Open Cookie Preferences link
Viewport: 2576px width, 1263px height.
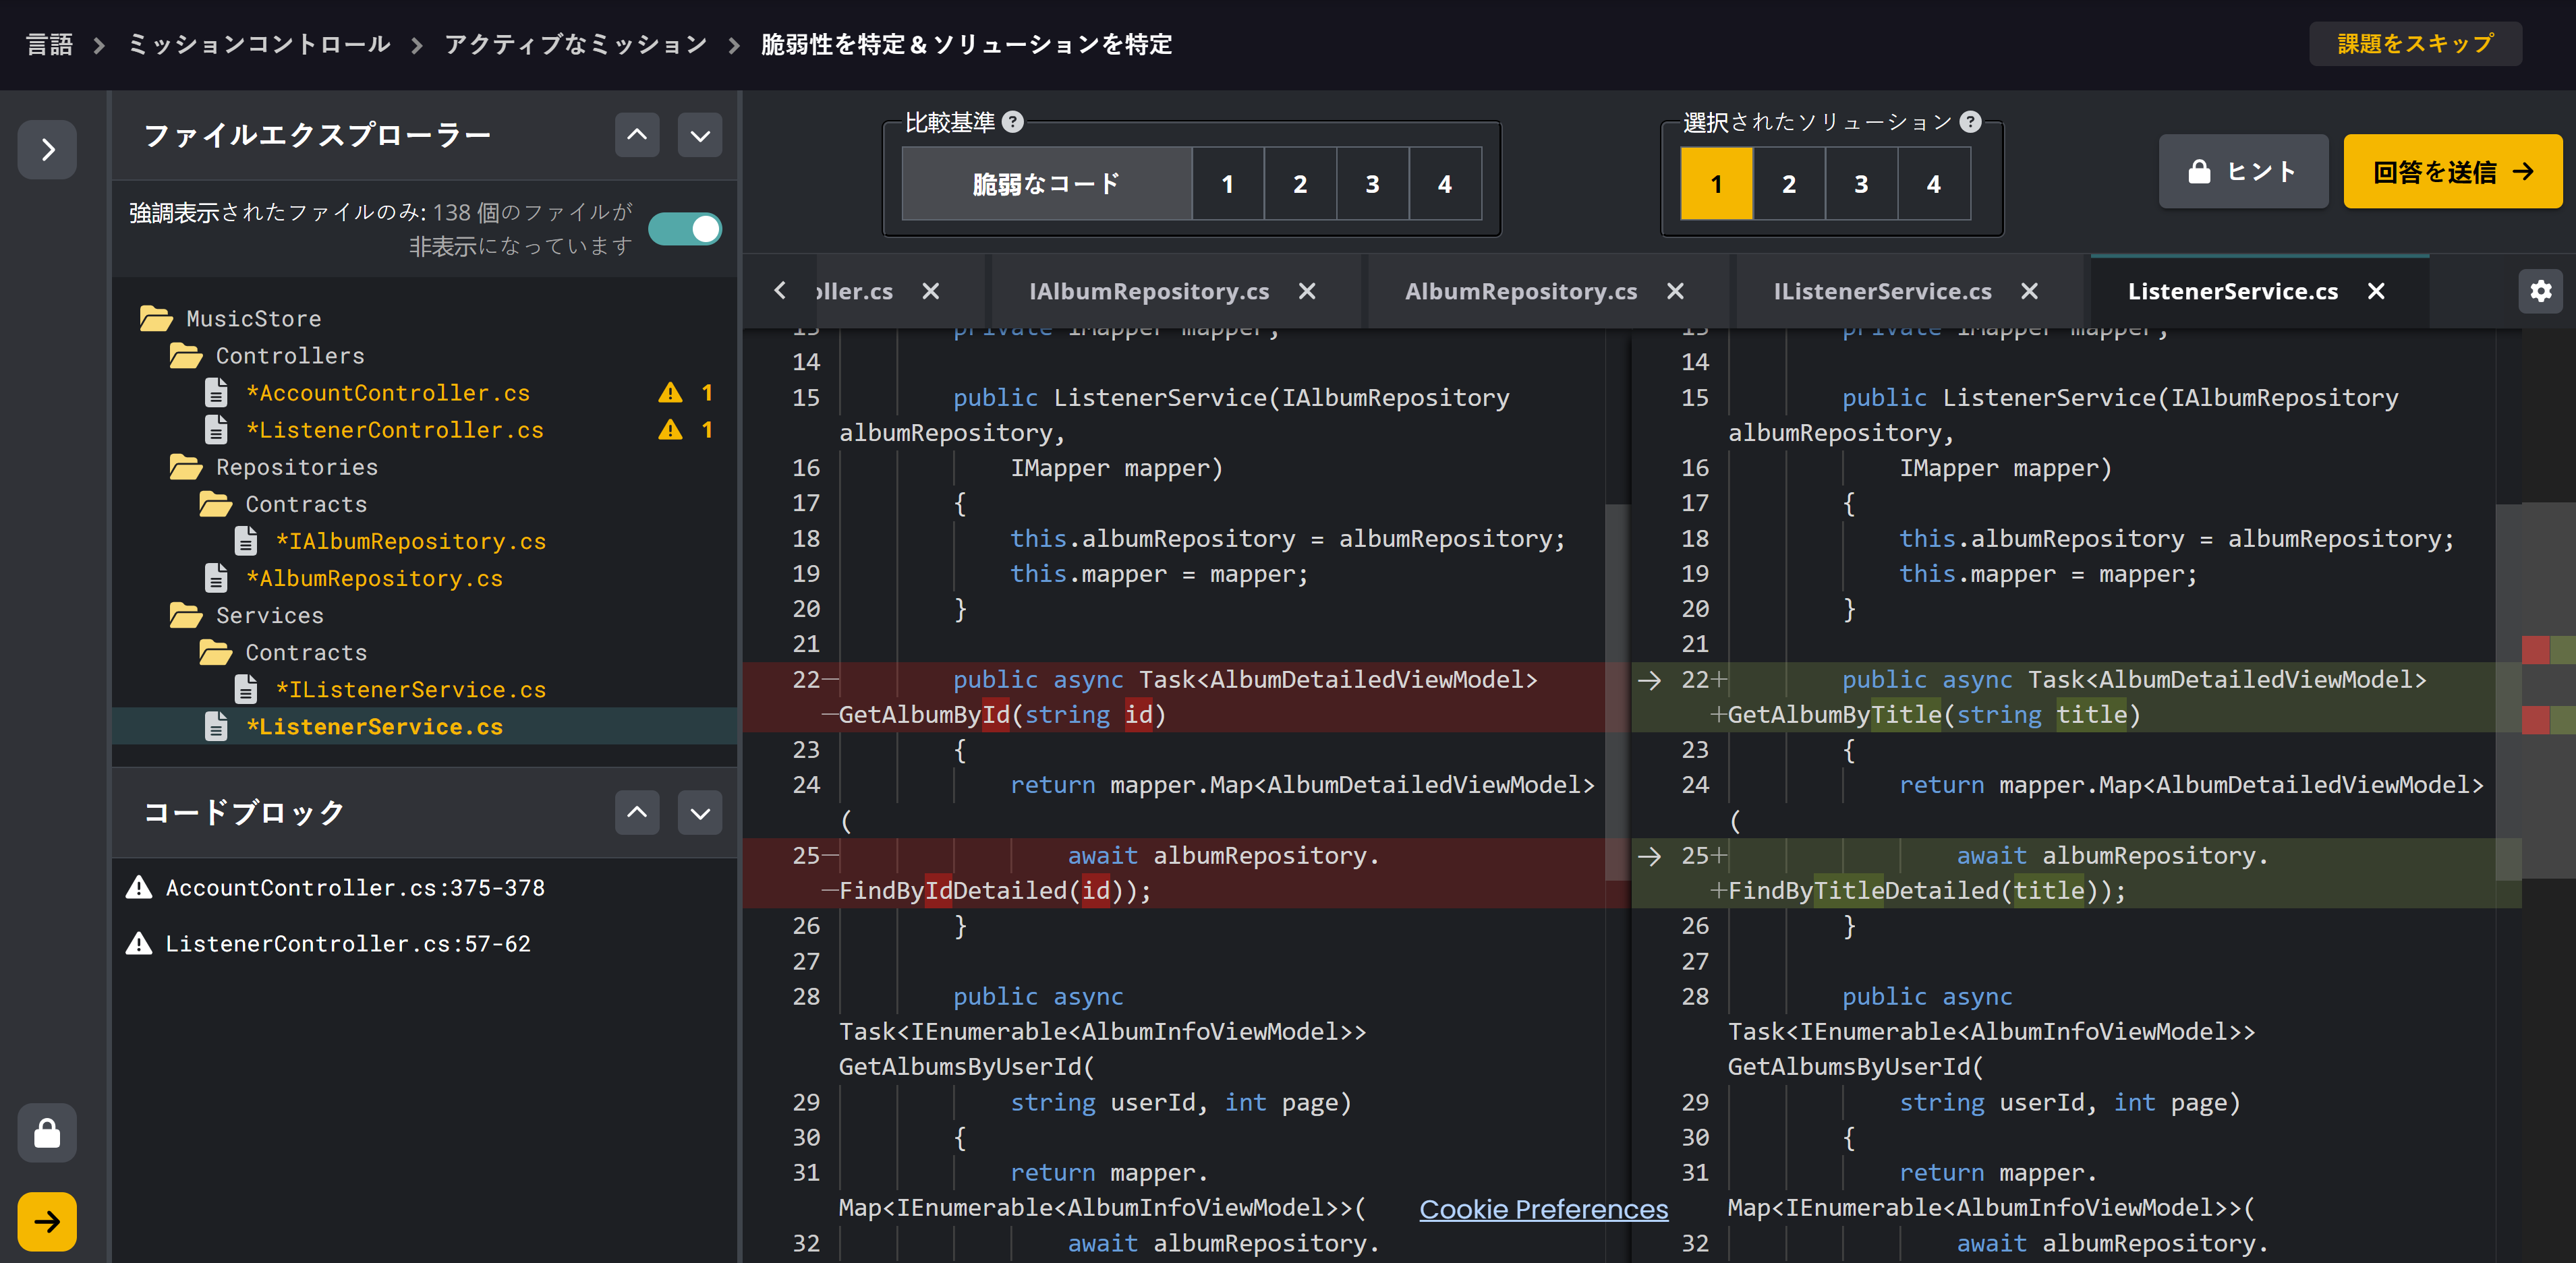coord(1543,1209)
